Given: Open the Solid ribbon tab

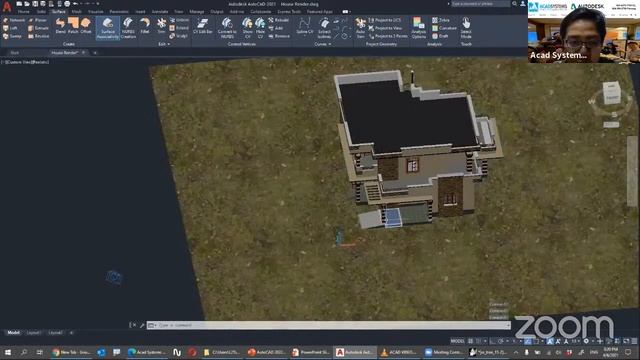Looking at the screenshot, I should 41,12.
